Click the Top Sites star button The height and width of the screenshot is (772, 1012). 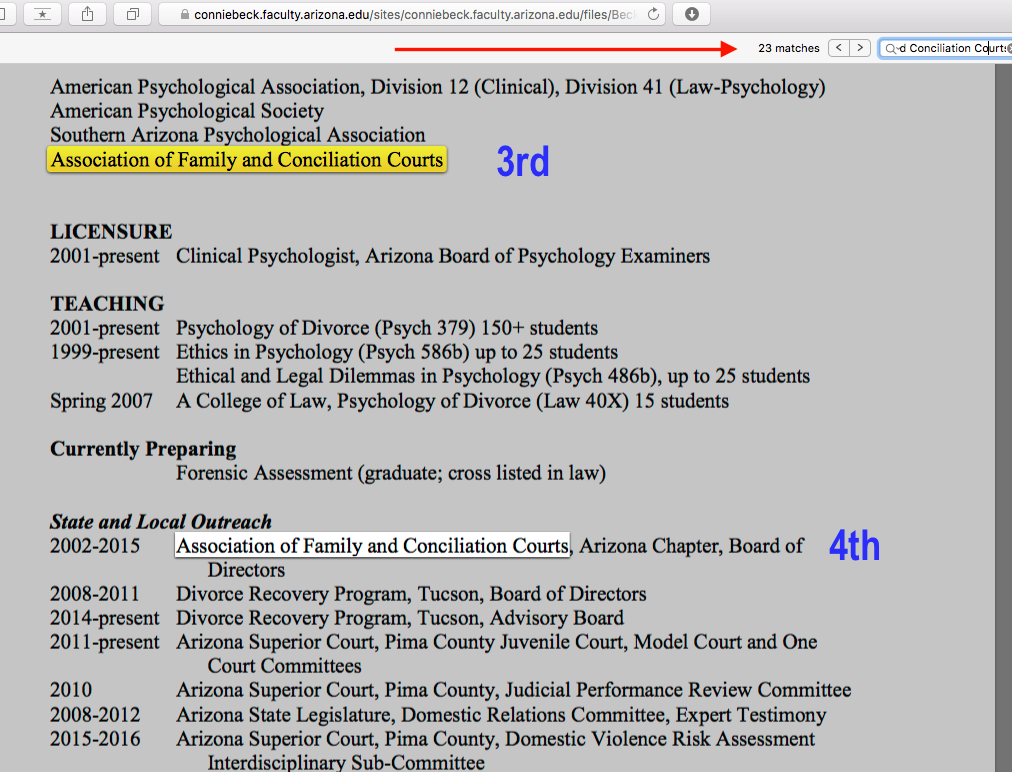pos(41,14)
